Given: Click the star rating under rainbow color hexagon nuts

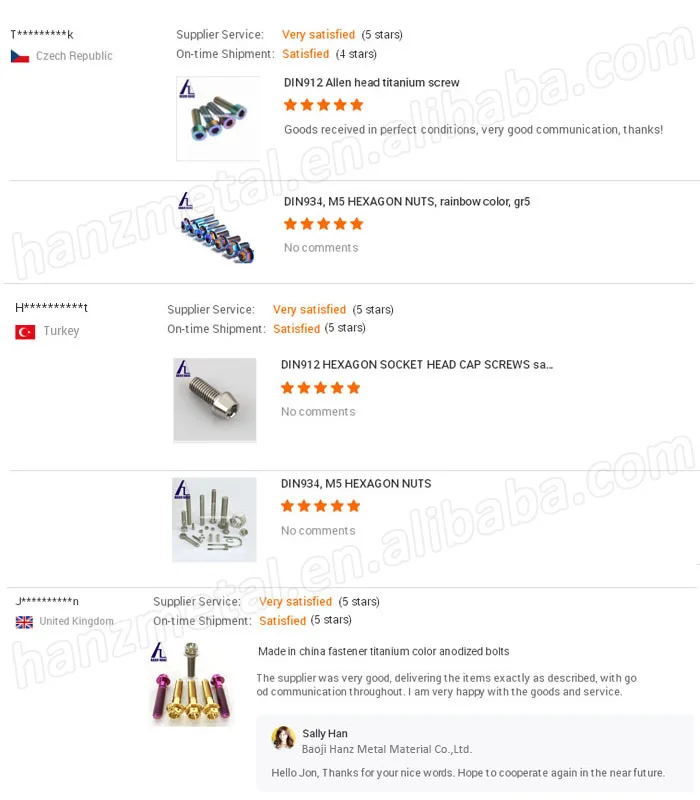Looking at the screenshot, I should 323,224.
